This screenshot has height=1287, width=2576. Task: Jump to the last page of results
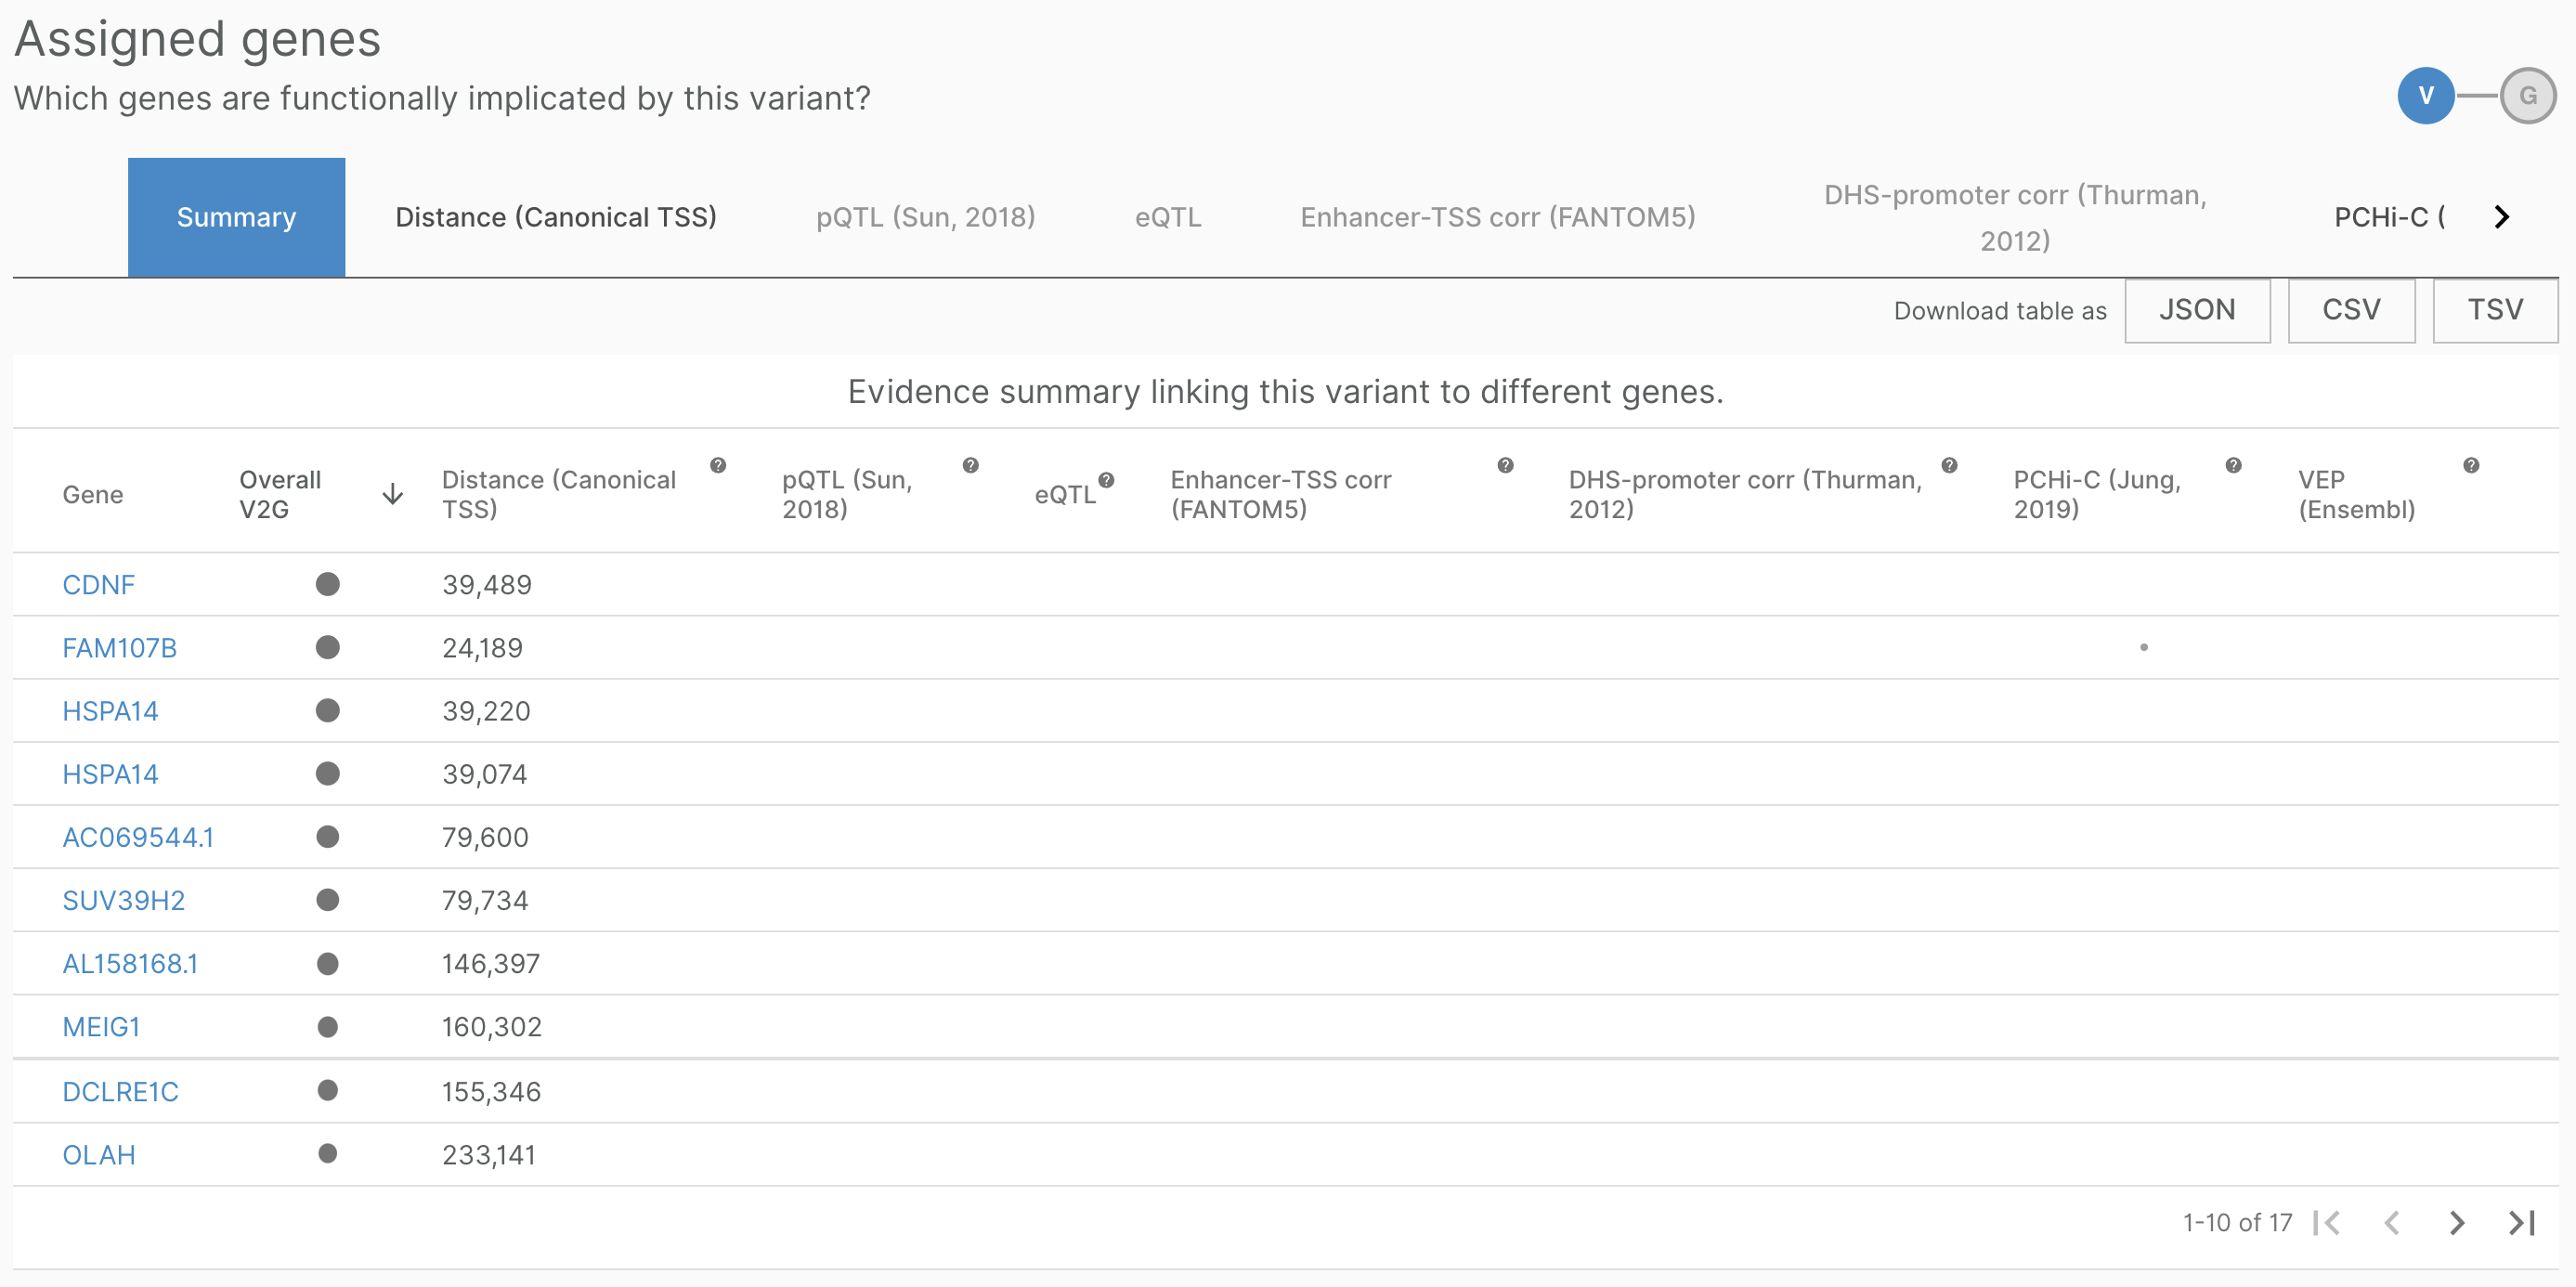(x=2521, y=1222)
